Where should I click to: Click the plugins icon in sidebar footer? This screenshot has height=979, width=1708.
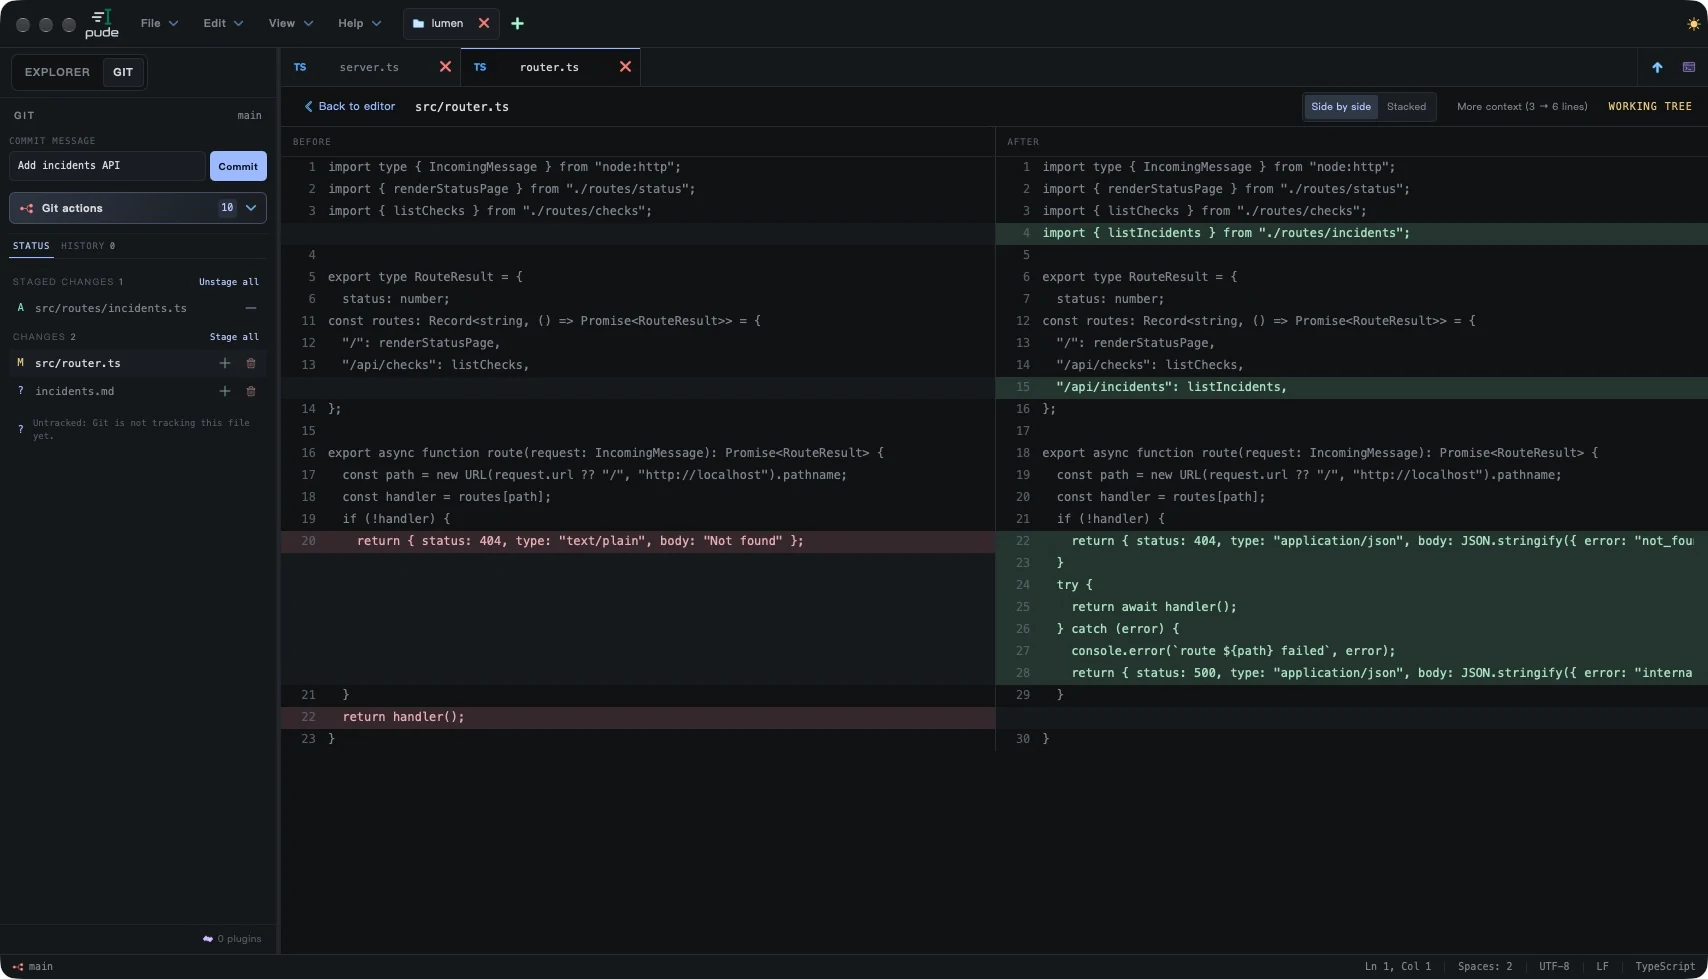point(208,939)
